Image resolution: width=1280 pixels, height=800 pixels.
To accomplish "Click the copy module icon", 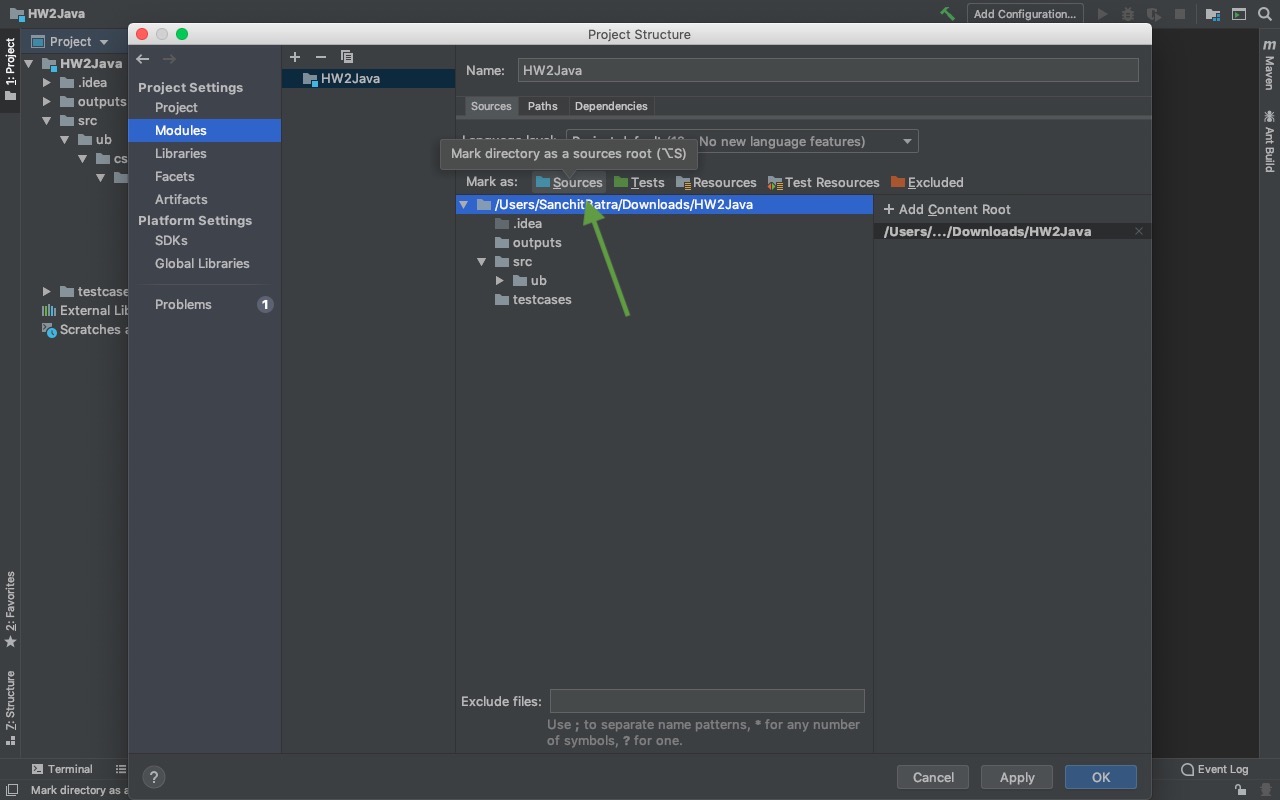I will tap(347, 57).
